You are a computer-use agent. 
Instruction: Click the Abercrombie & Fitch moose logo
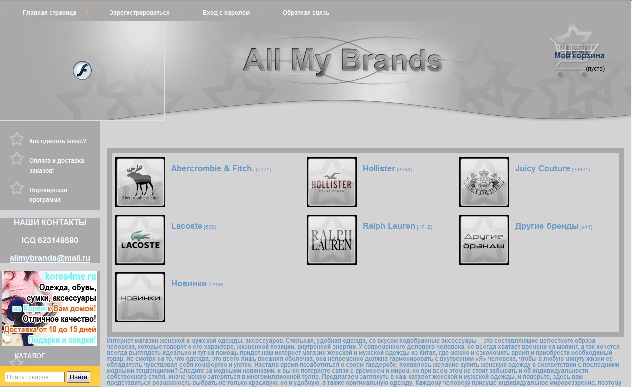[140, 182]
